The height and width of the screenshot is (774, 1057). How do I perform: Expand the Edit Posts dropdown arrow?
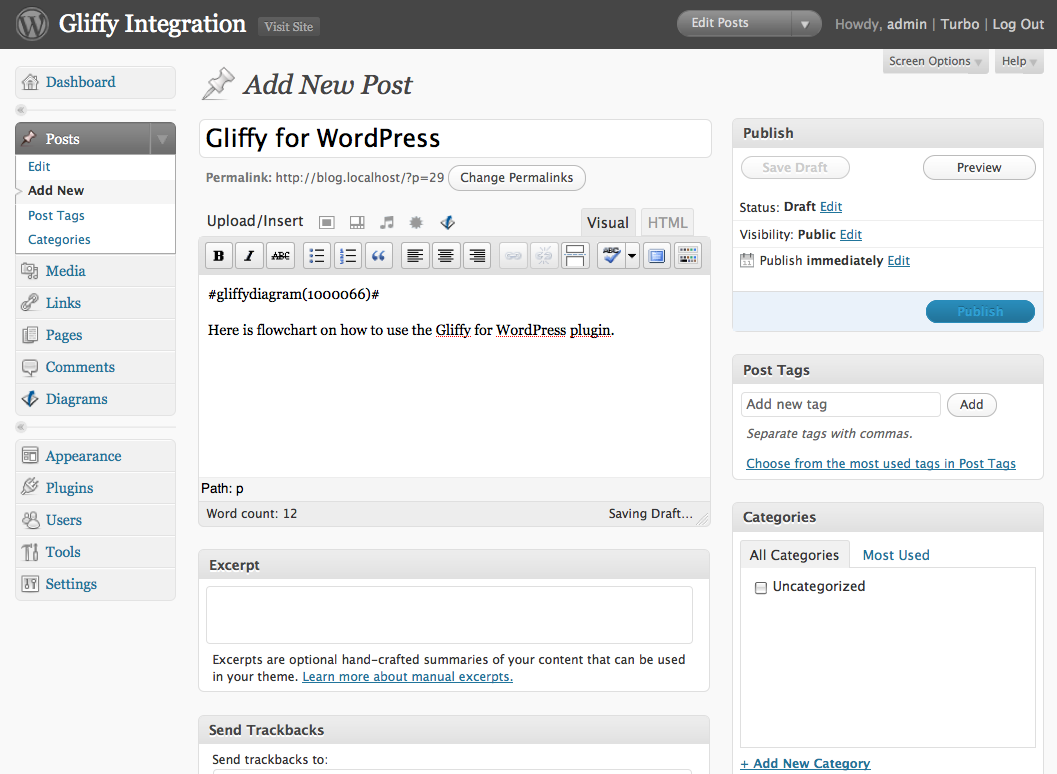(x=805, y=24)
